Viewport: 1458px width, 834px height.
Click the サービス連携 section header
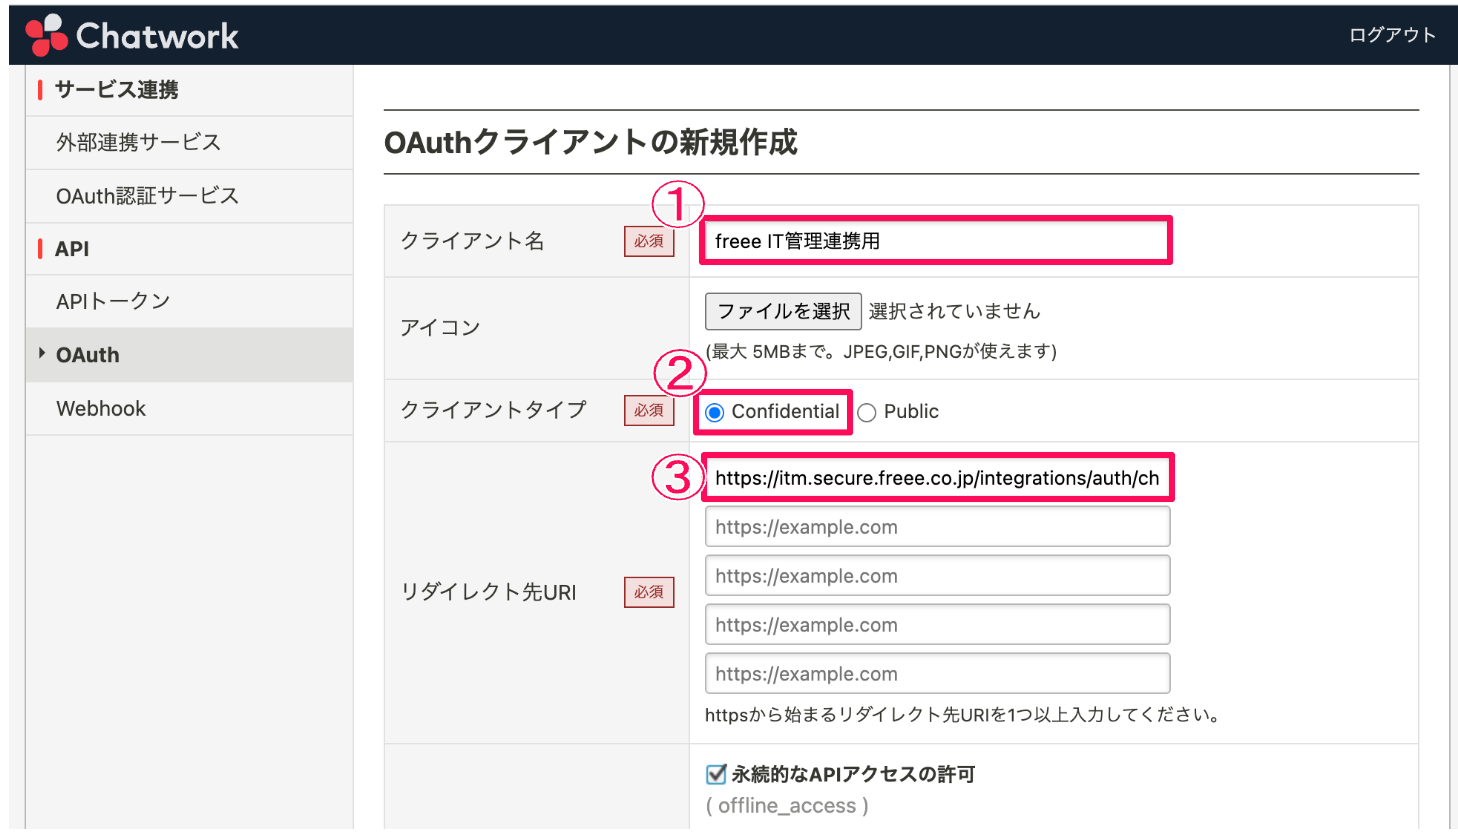pyautogui.click(x=117, y=89)
